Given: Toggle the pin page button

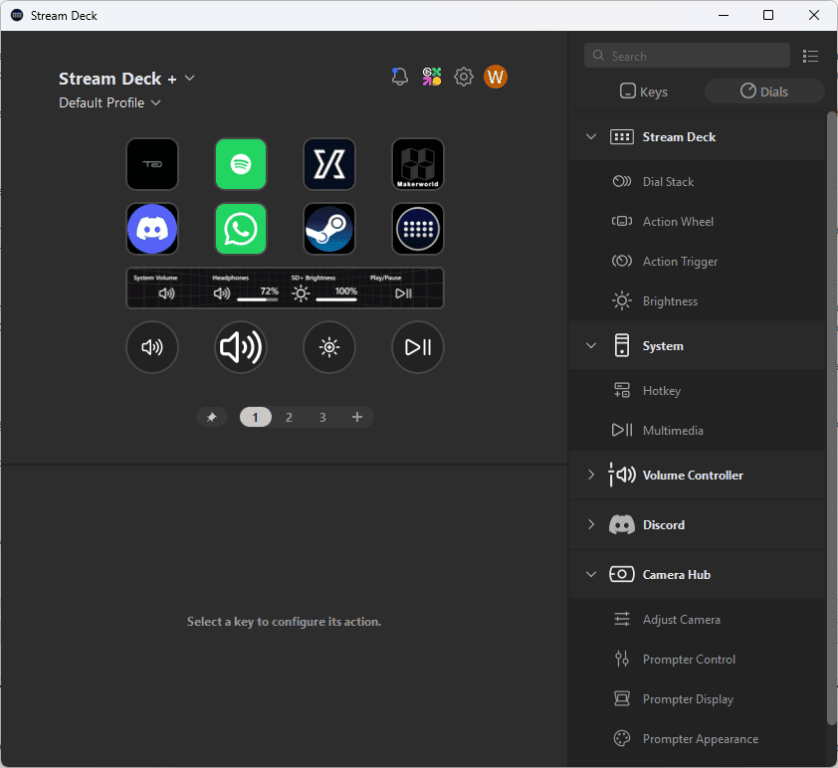Looking at the screenshot, I should click(211, 417).
